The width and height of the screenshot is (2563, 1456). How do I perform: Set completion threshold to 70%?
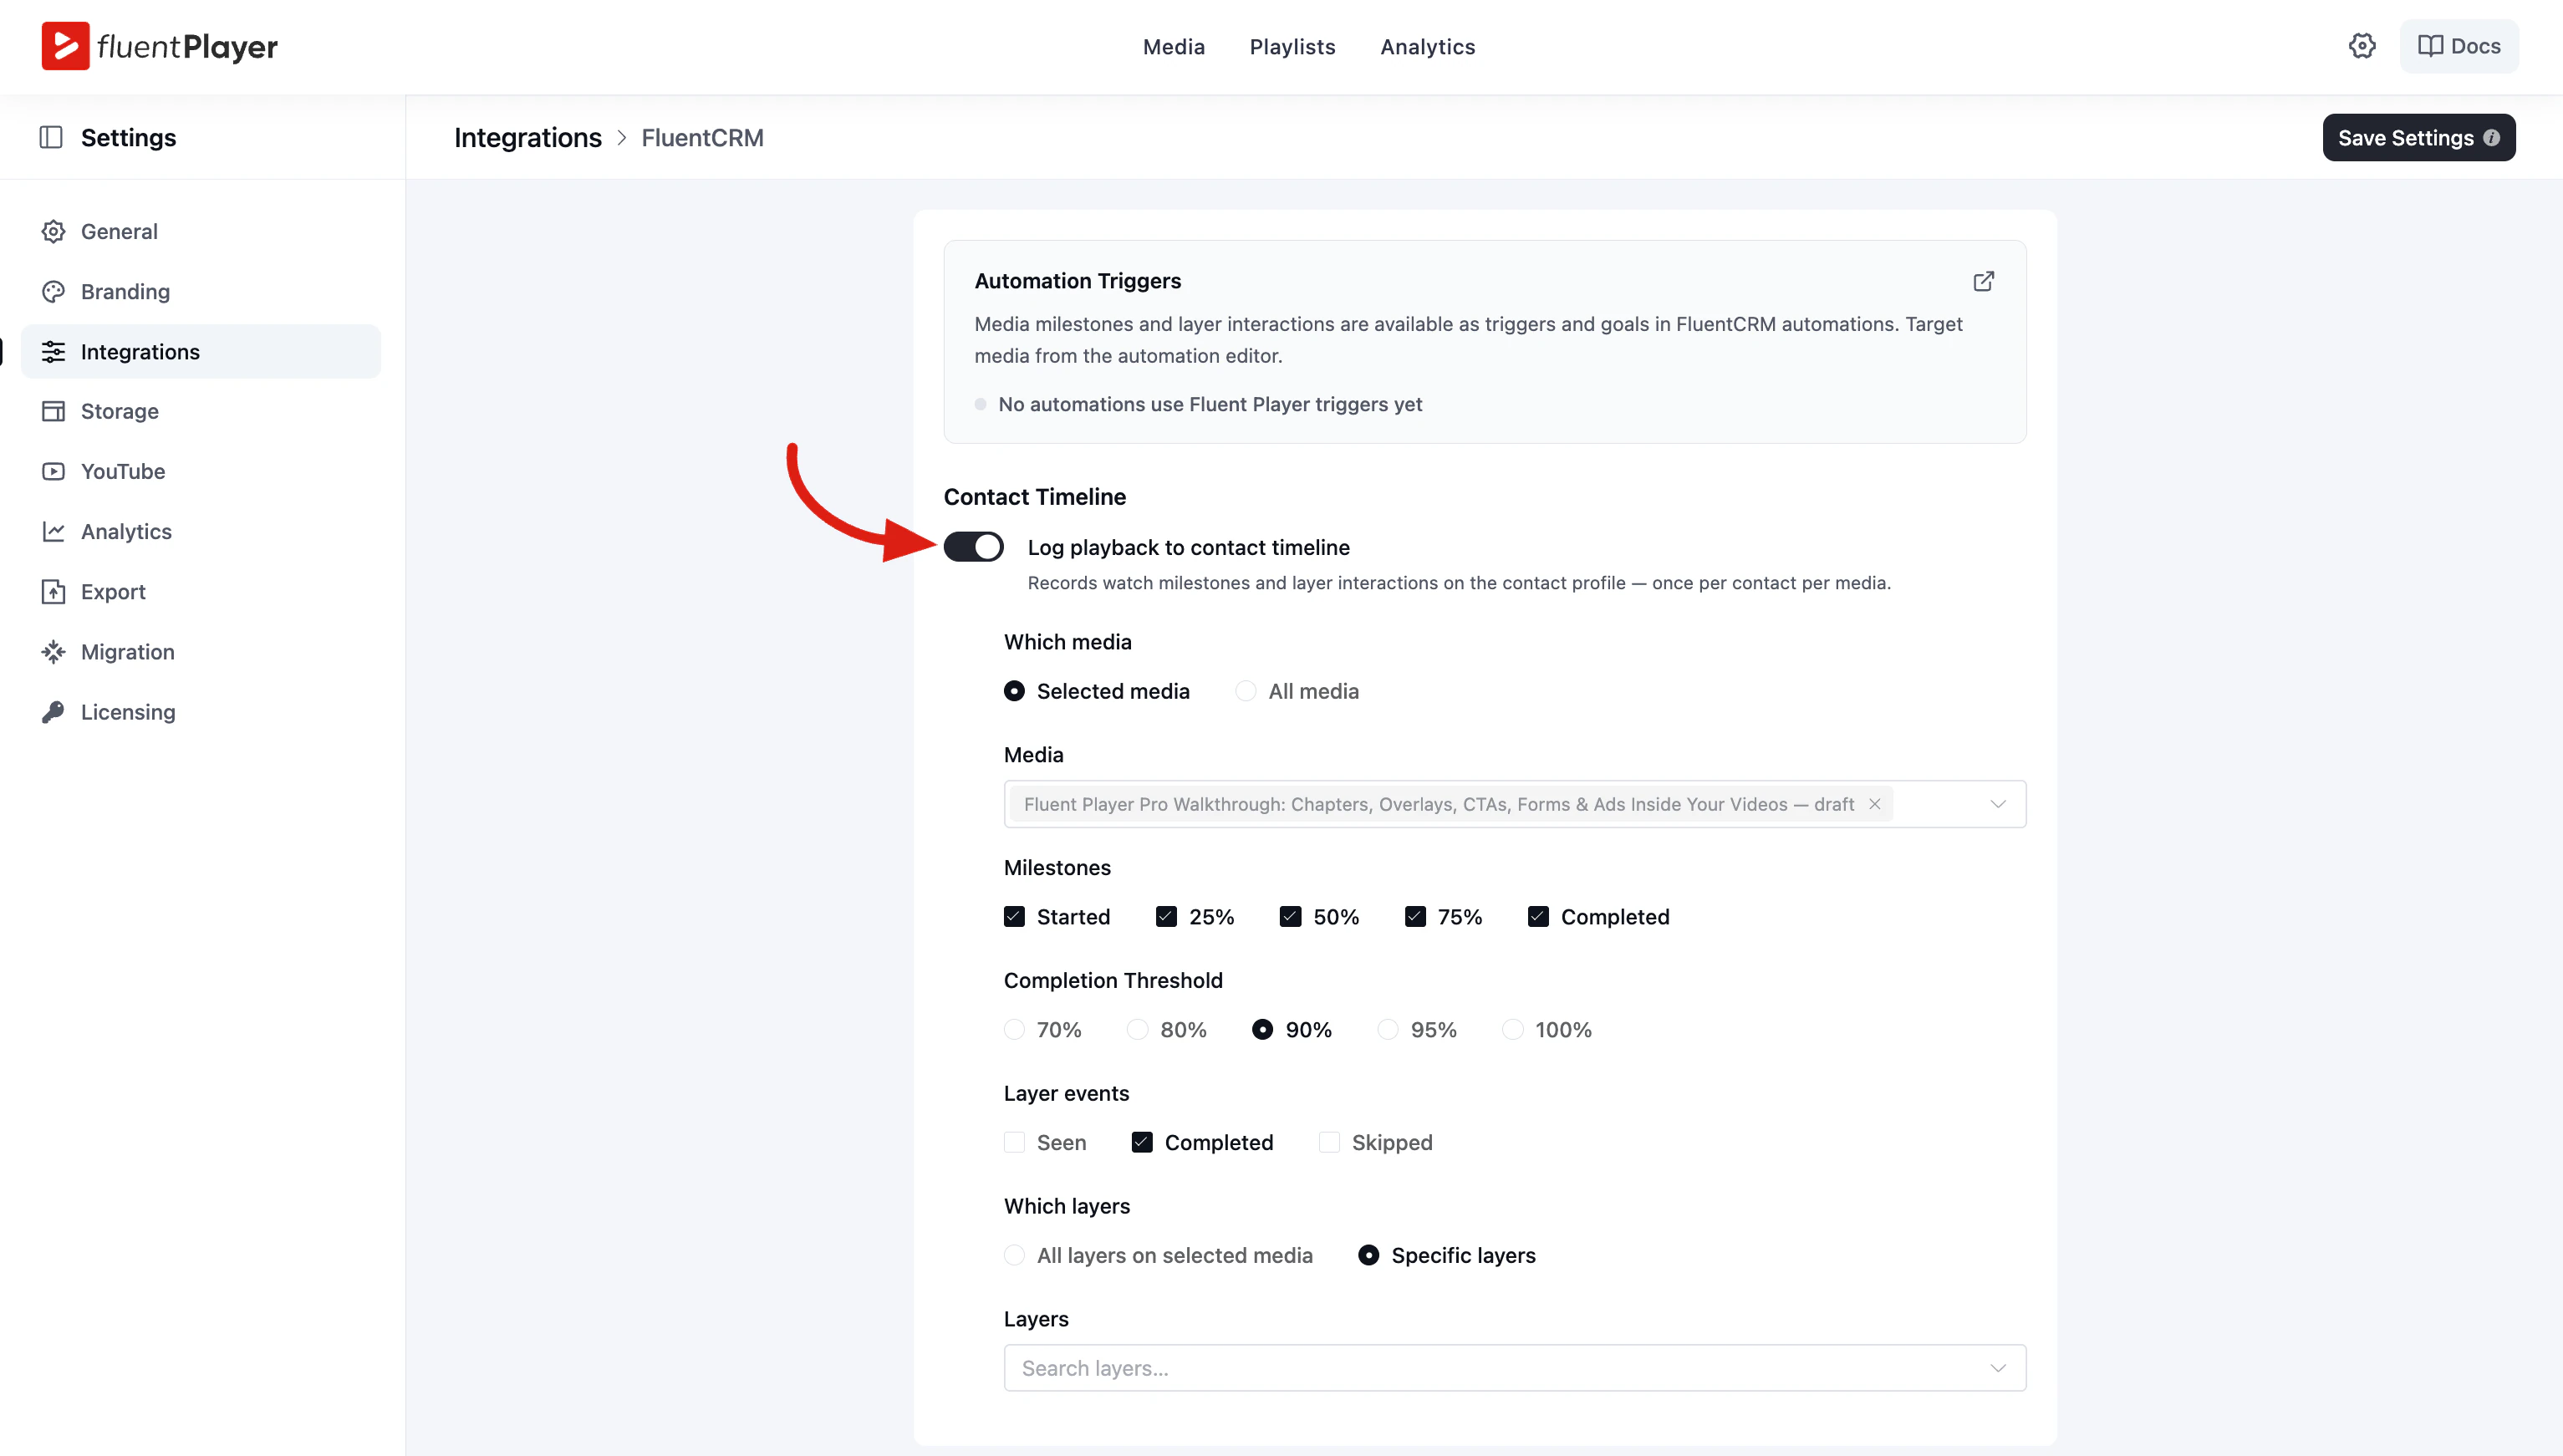(1014, 1029)
